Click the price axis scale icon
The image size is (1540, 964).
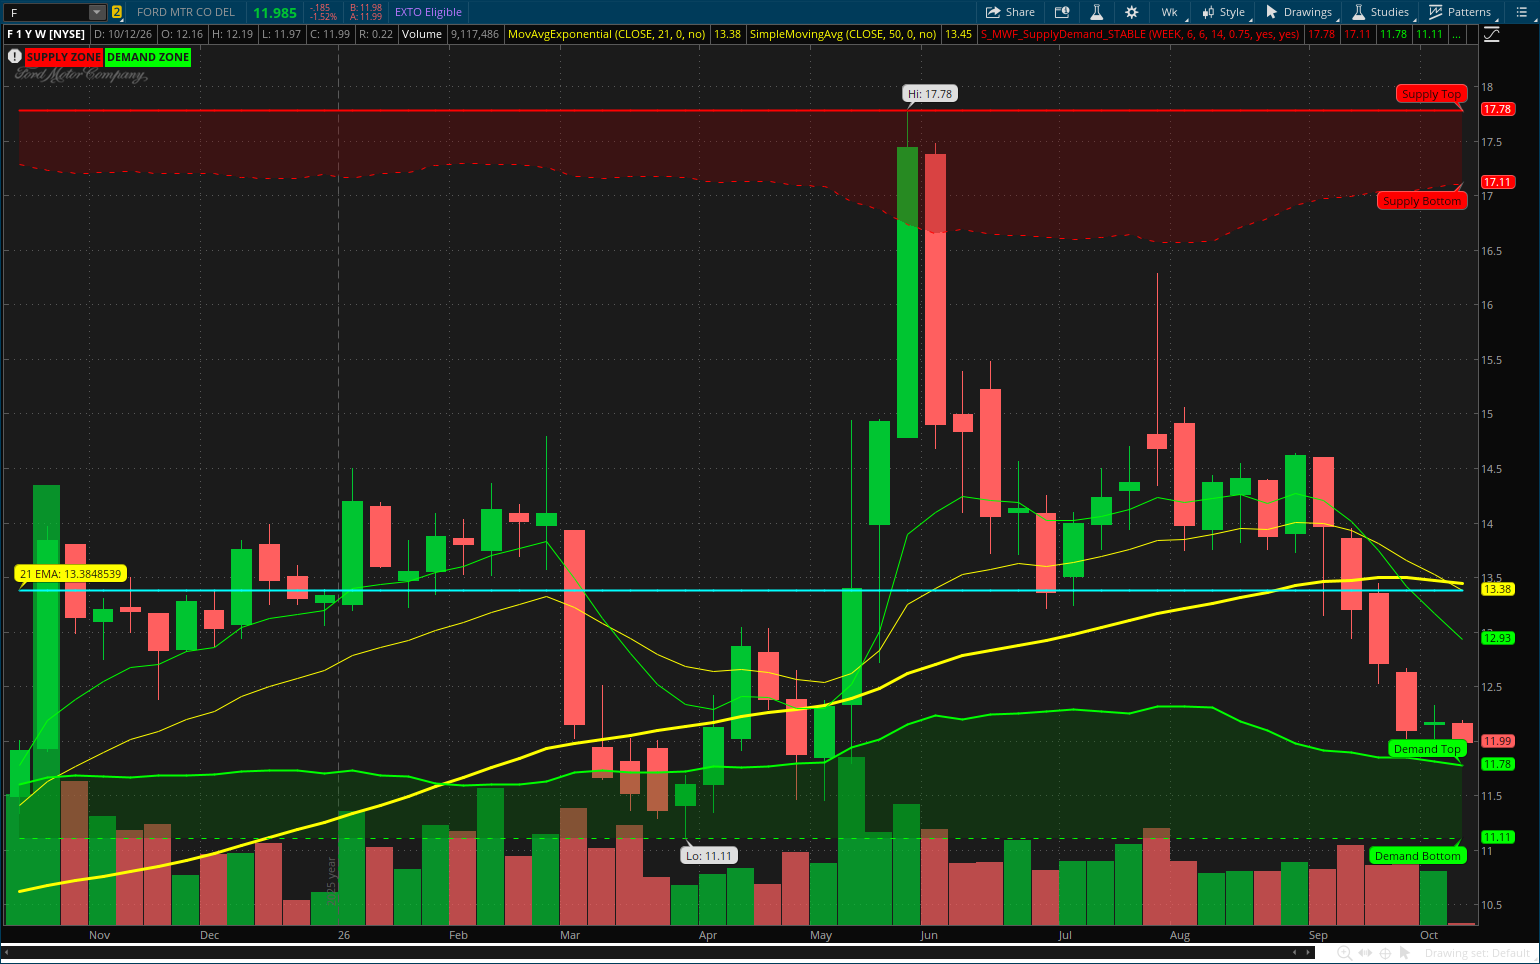pyautogui.click(x=1491, y=34)
